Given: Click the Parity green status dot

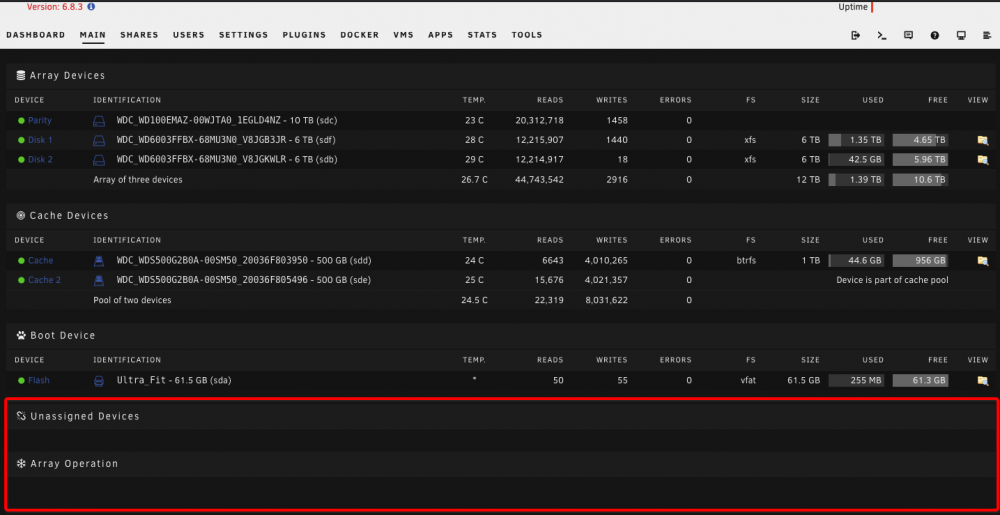Looking at the screenshot, I should (x=21, y=120).
